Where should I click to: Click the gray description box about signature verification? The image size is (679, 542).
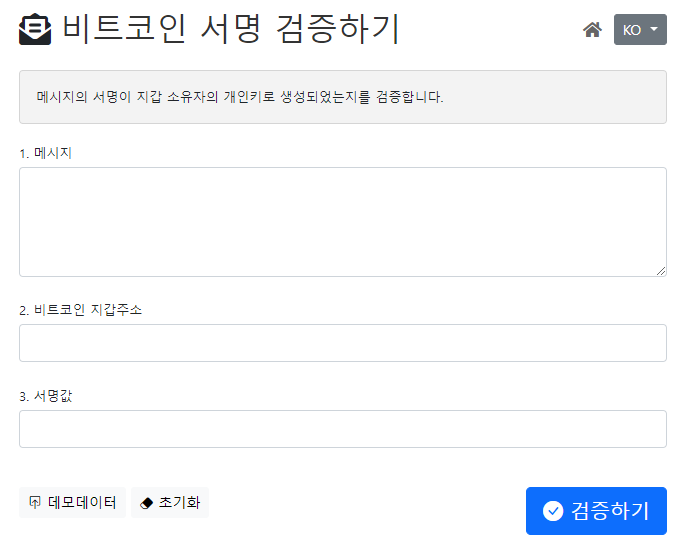[343, 97]
